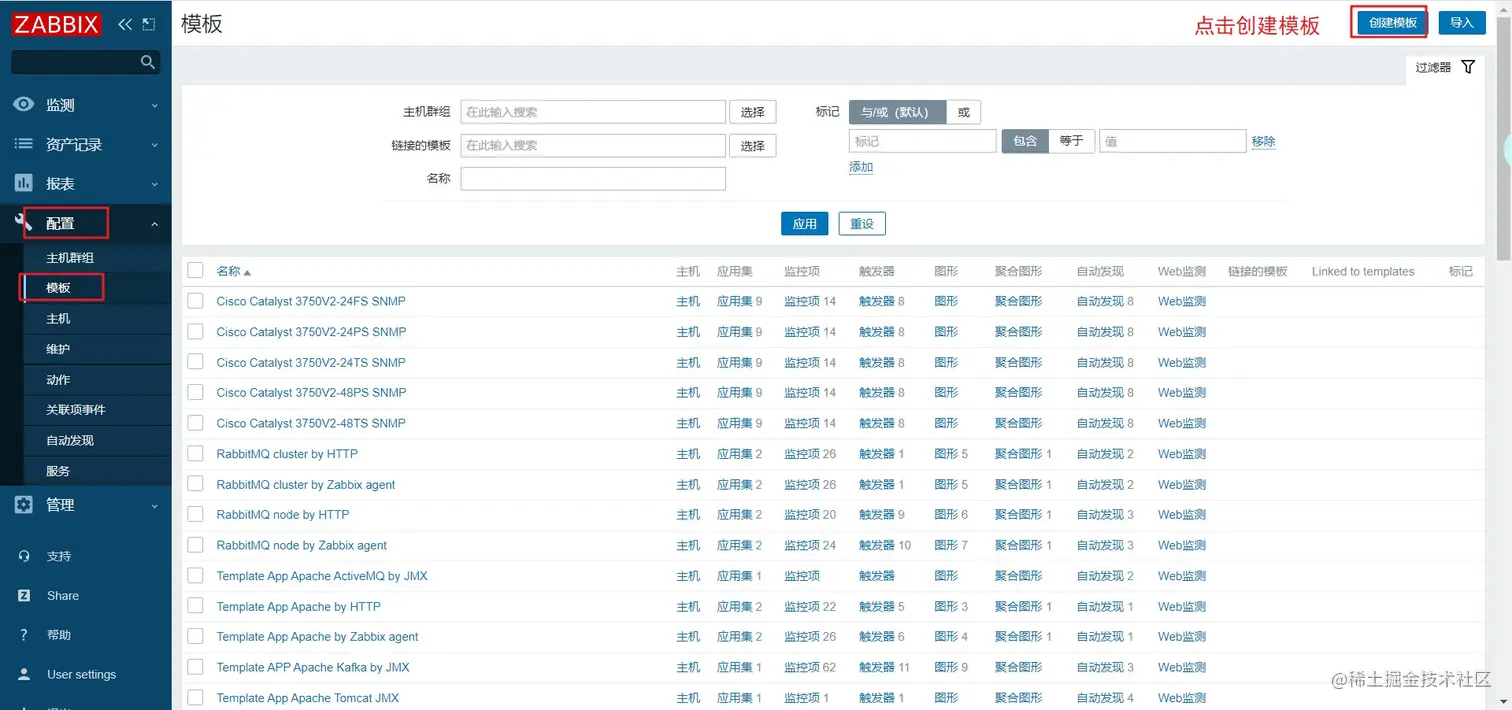This screenshot has height=710, width=1512.
Task: Click 选择 next to 主机群组
Action: click(x=752, y=113)
